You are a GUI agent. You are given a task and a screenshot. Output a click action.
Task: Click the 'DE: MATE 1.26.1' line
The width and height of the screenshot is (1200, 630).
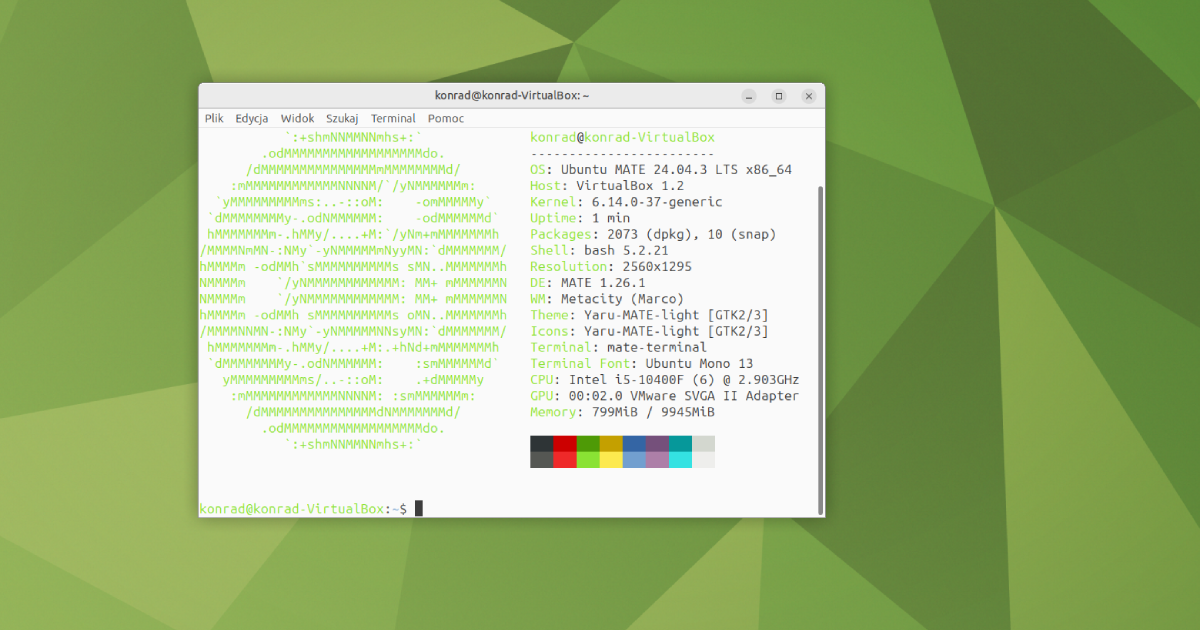coord(588,282)
